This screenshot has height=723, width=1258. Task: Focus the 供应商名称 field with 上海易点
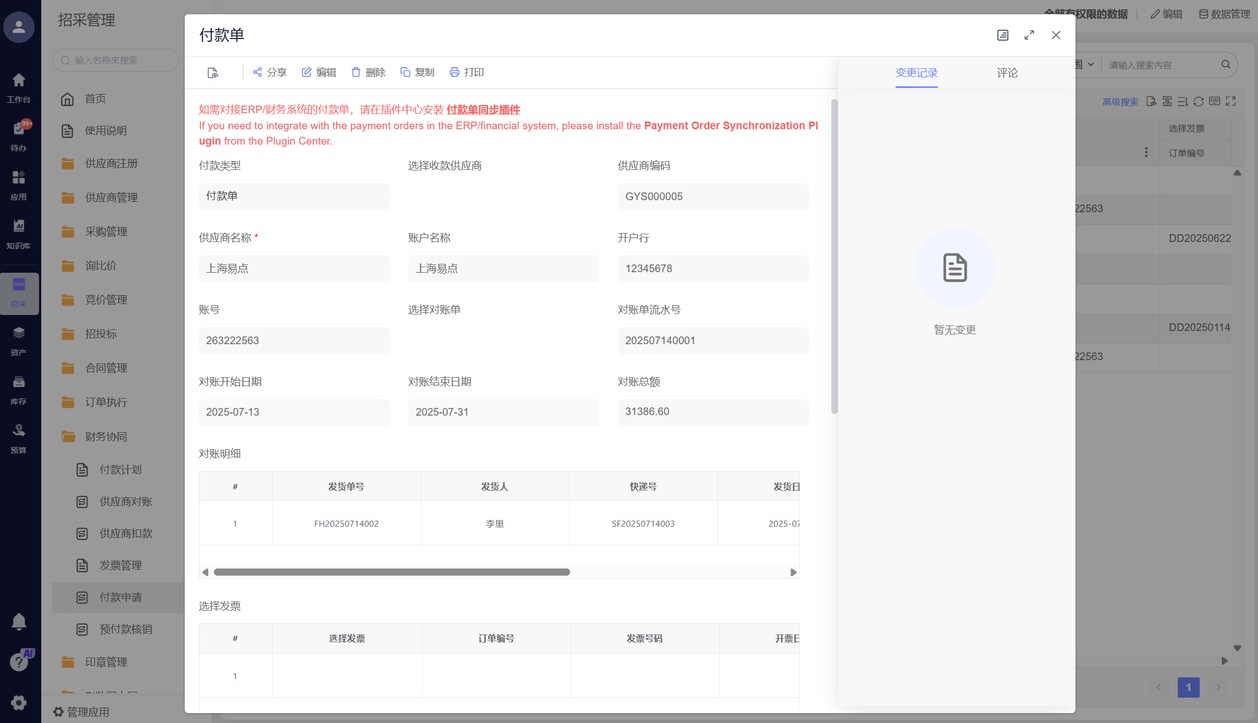294,269
